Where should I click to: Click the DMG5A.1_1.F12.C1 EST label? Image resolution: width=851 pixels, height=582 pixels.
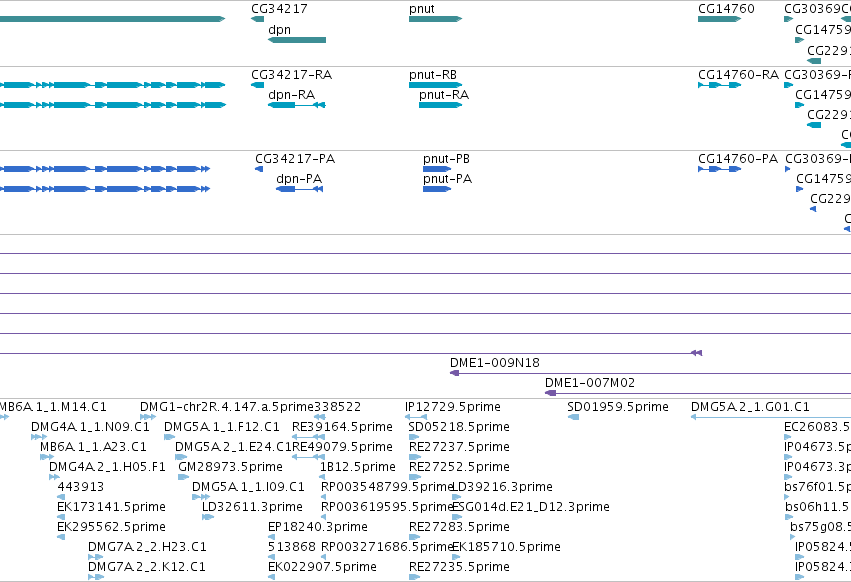tap(221, 427)
